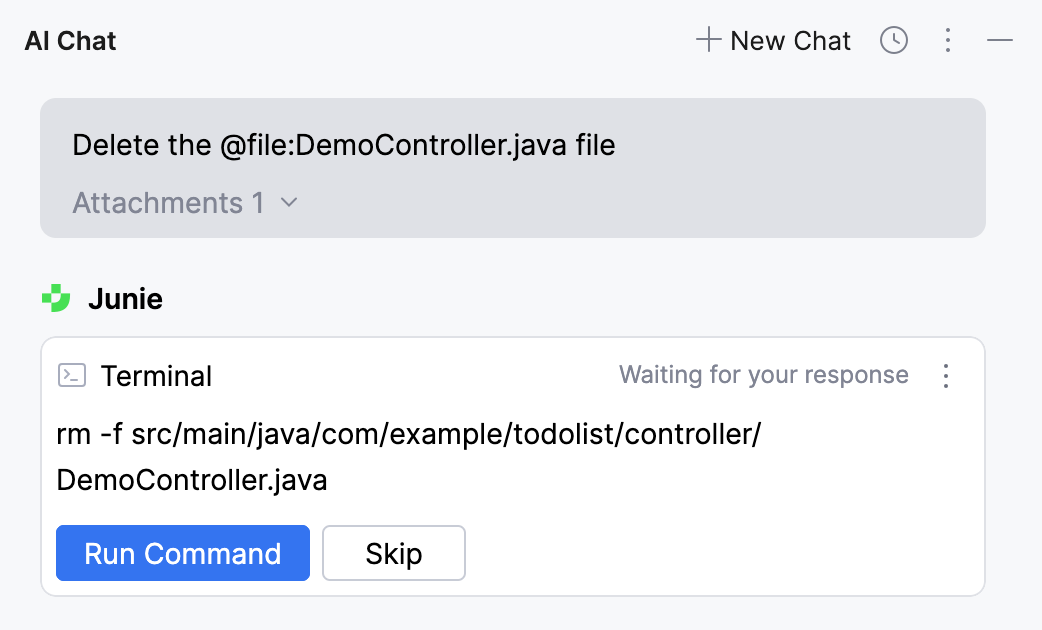
Task: Skip the proposed terminal command
Action: pyautogui.click(x=394, y=553)
